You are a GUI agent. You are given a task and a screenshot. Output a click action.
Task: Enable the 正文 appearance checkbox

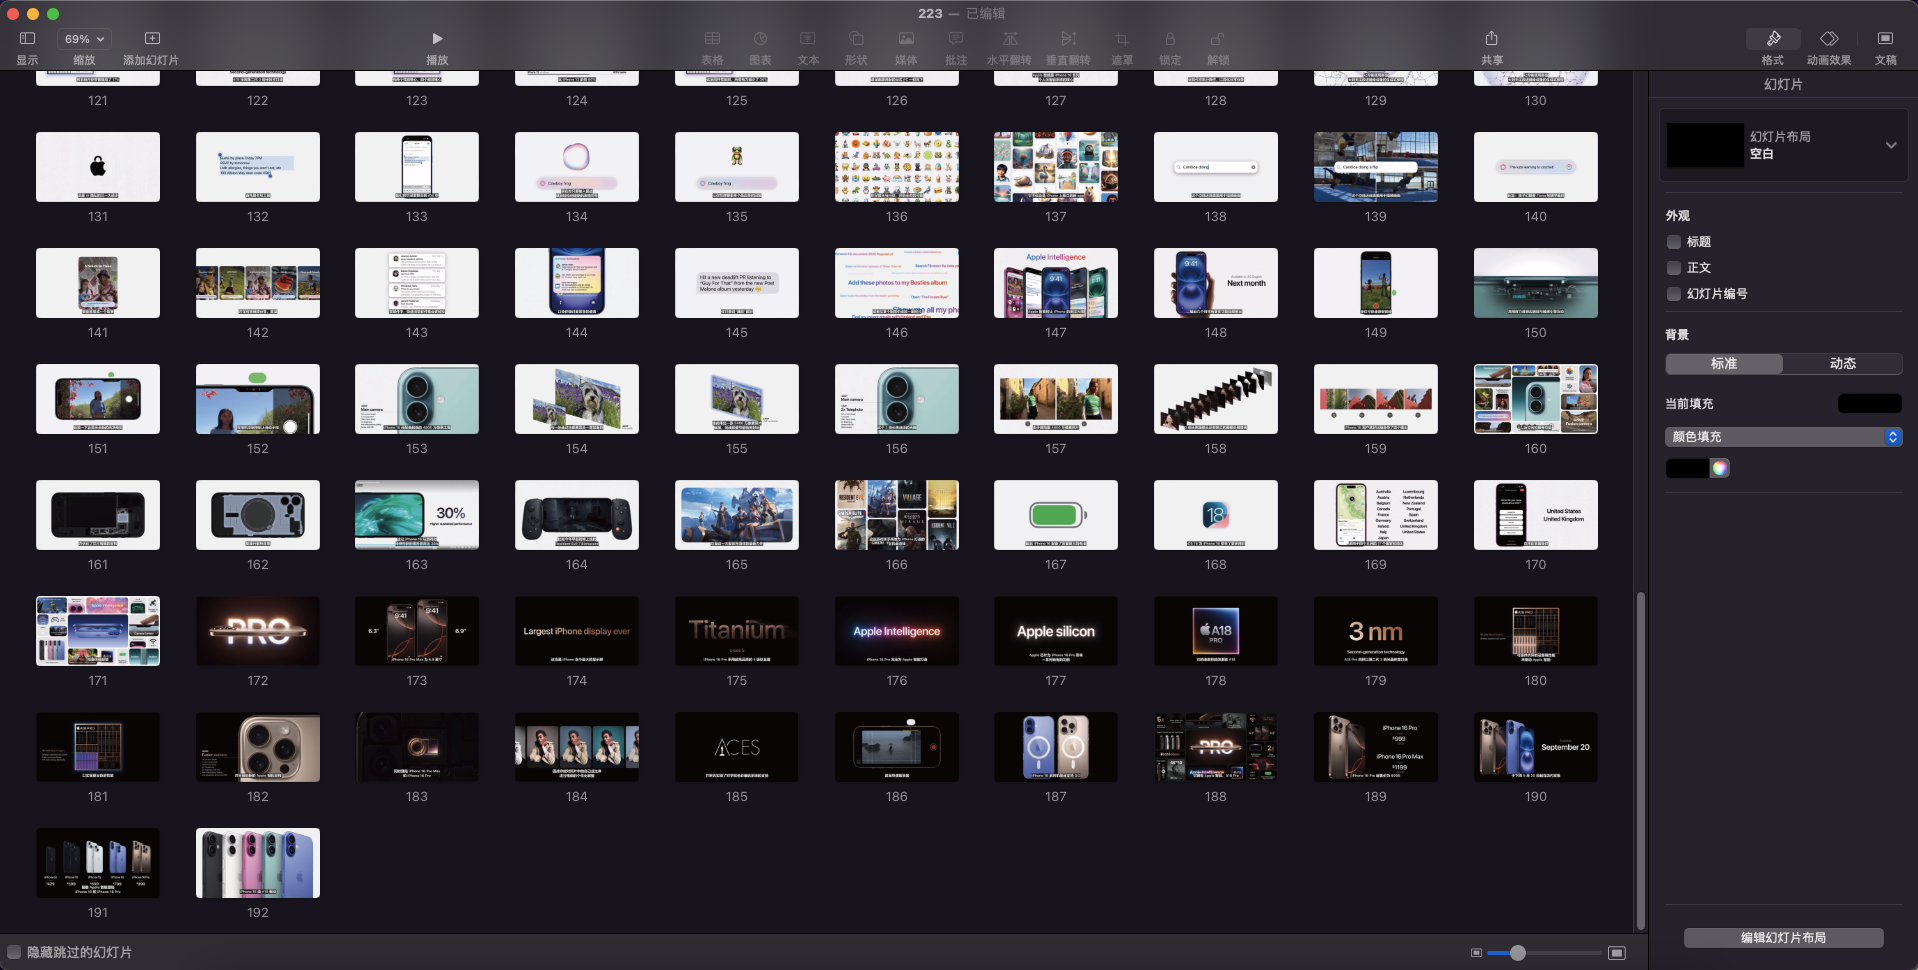click(x=1674, y=268)
